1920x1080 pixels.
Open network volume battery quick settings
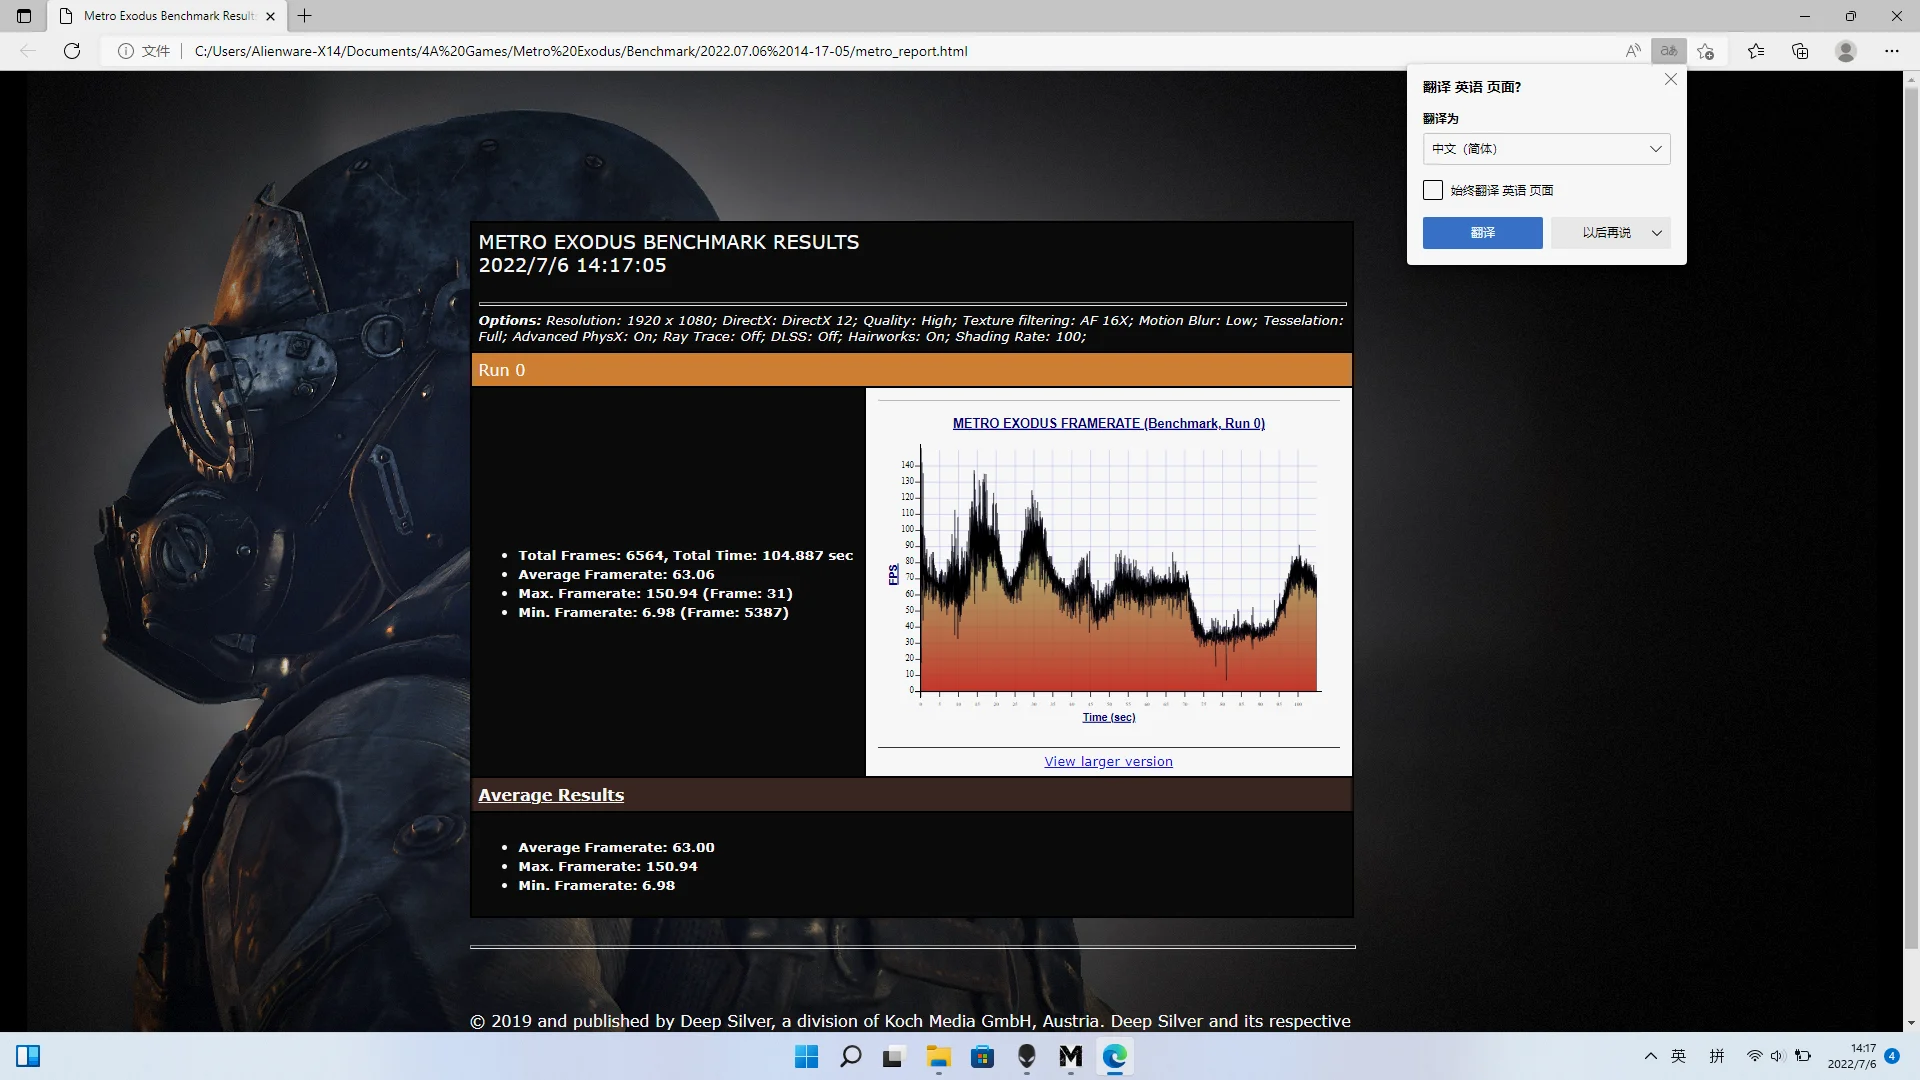pyautogui.click(x=1779, y=1056)
